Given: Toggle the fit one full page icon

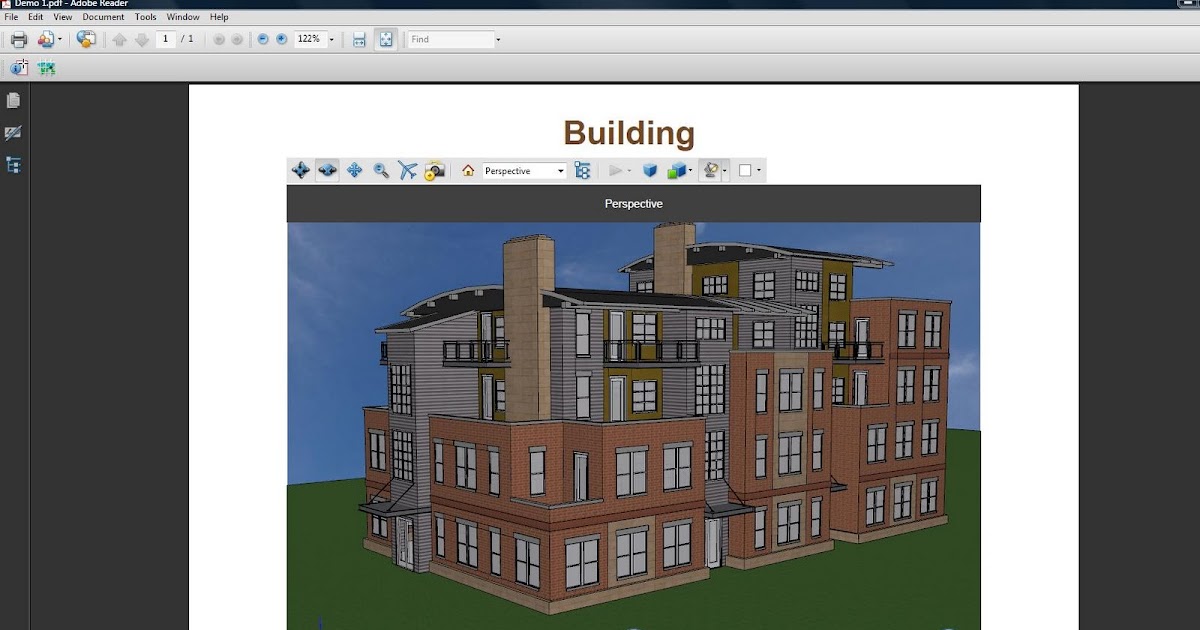Looking at the screenshot, I should point(386,40).
